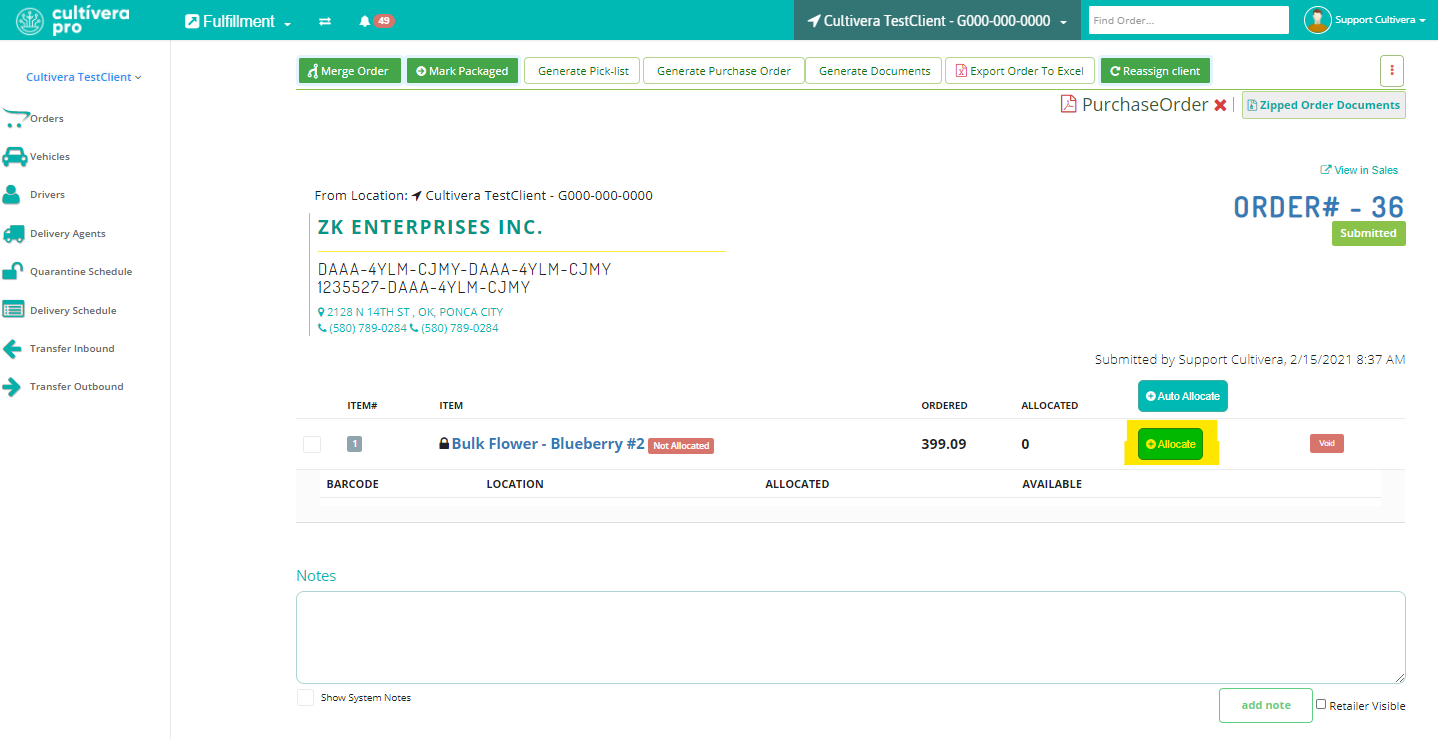Click the View in Sales link
The height and width of the screenshot is (739, 1438).
[x=1359, y=170]
